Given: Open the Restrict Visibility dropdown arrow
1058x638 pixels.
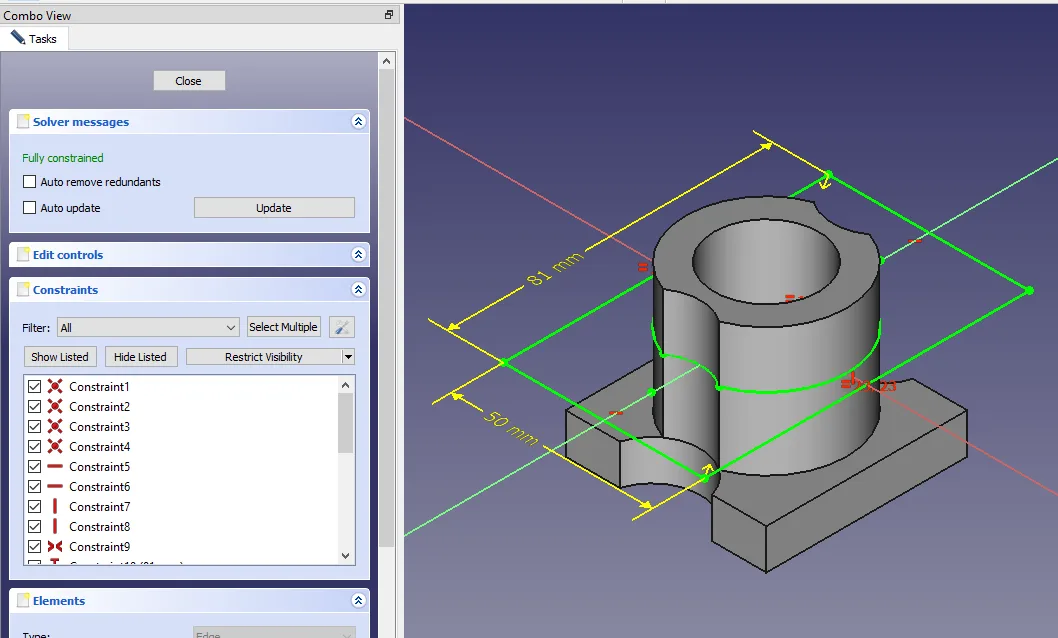Looking at the screenshot, I should 347,357.
